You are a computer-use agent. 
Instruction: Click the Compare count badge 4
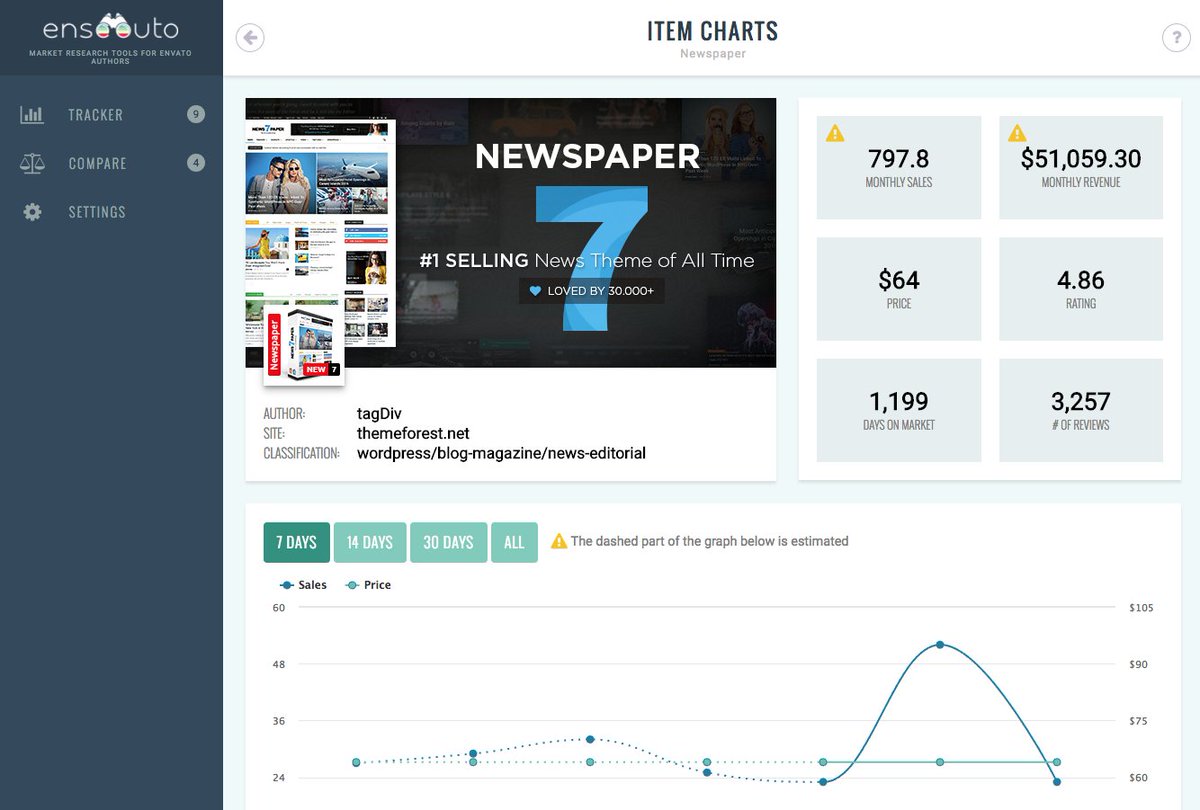tap(196, 162)
